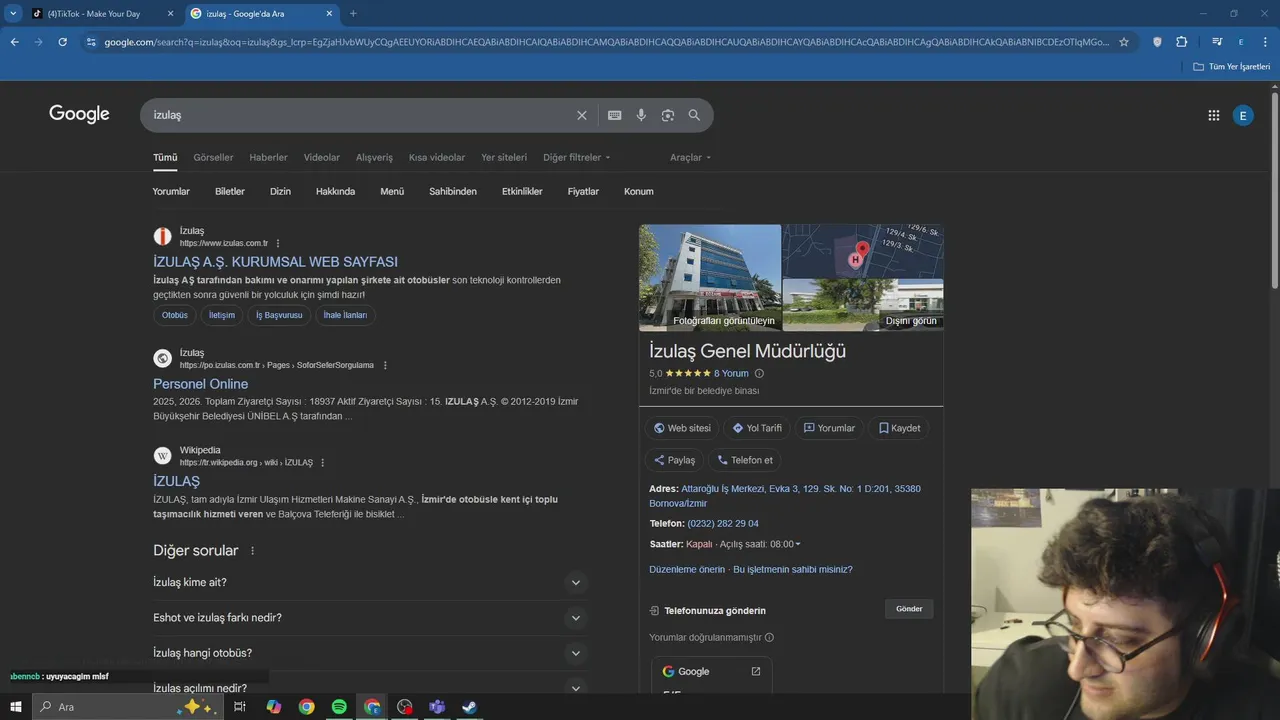Switch to the Görseller tab
The width and height of the screenshot is (1280, 720).
coord(213,157)
